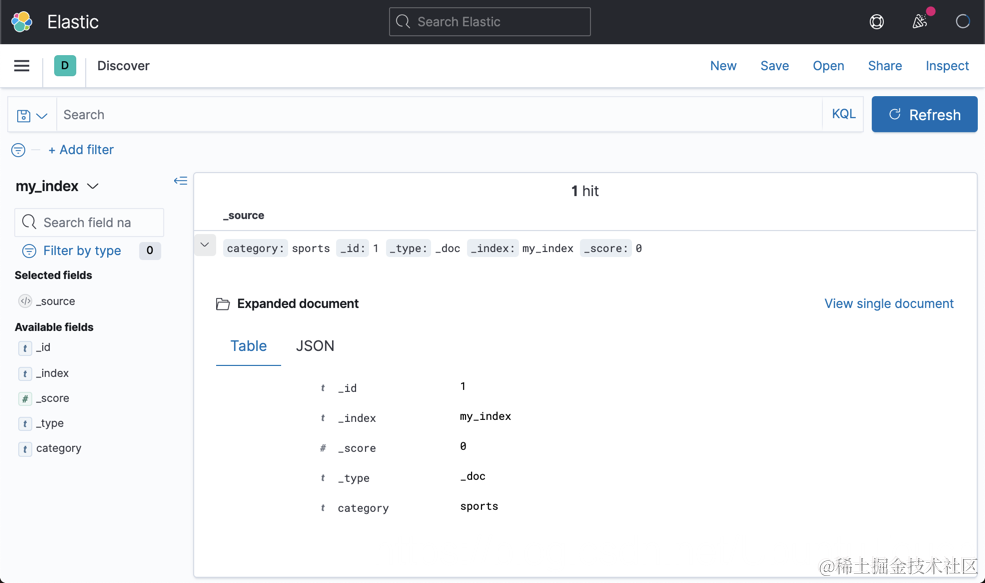
Task: Open the hamburger navigation menu
Action: click(x=22, y=65)
